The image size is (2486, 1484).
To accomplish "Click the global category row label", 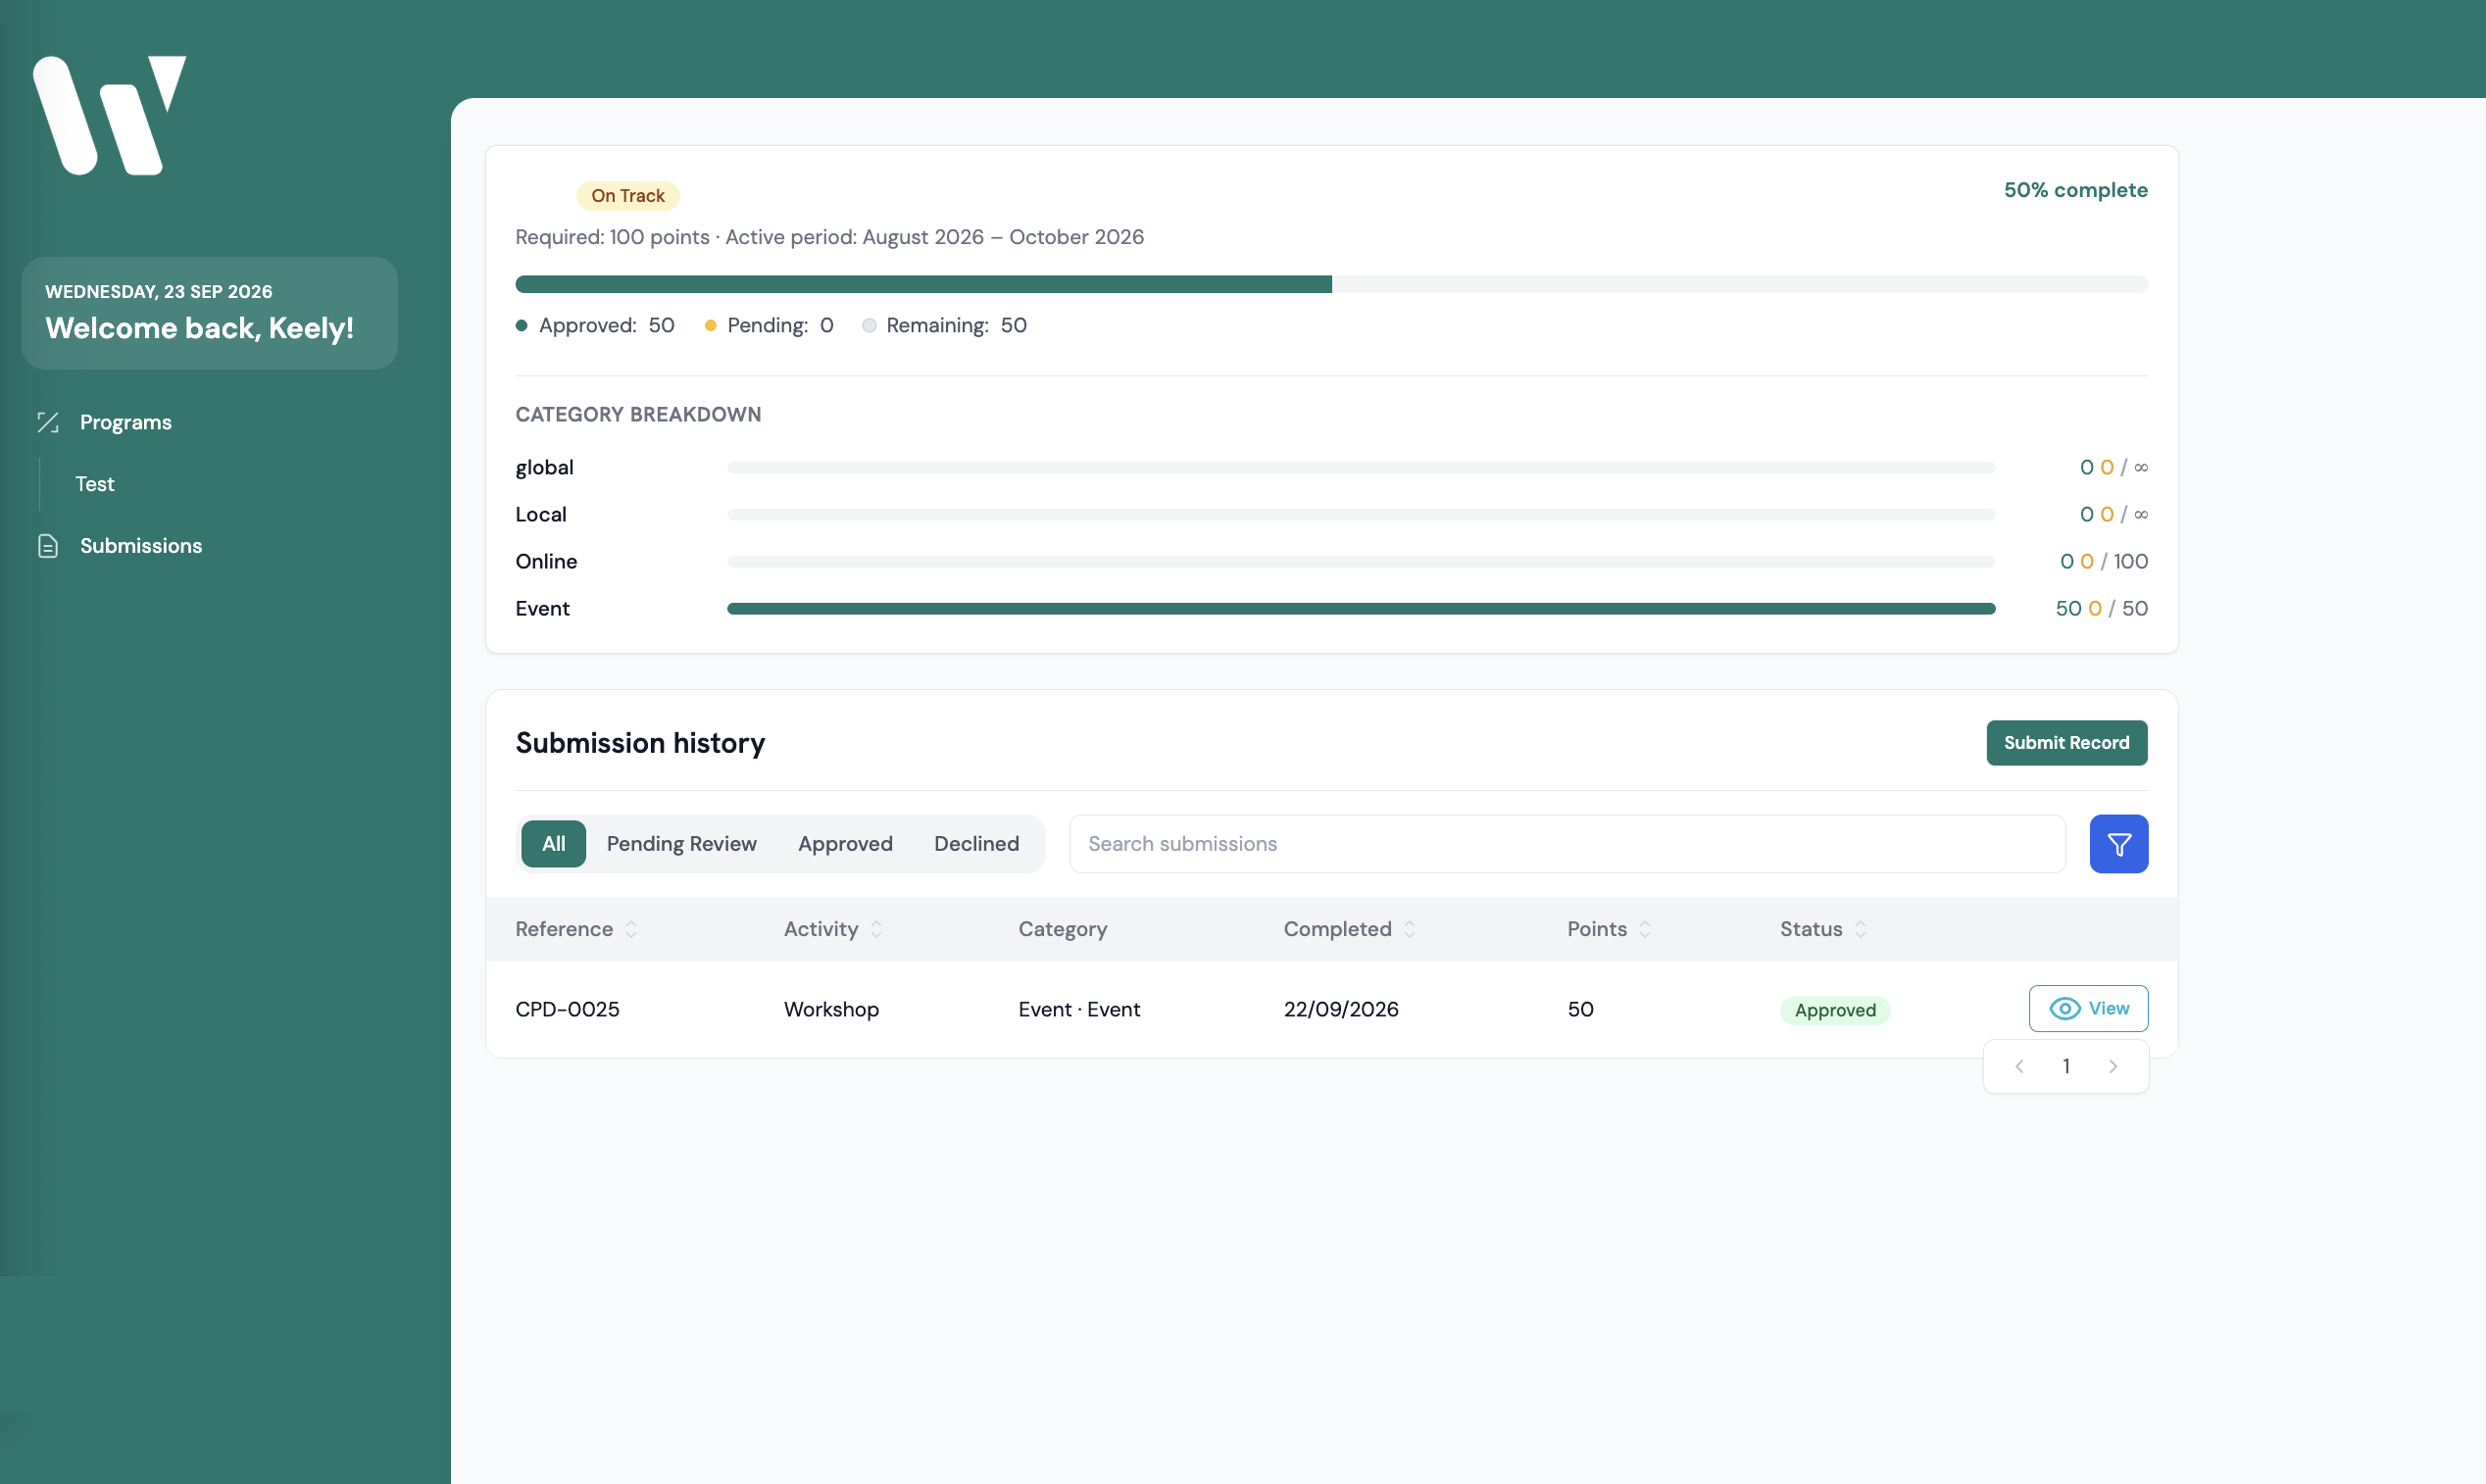I will pyautogui.click(x=544, y=468).
